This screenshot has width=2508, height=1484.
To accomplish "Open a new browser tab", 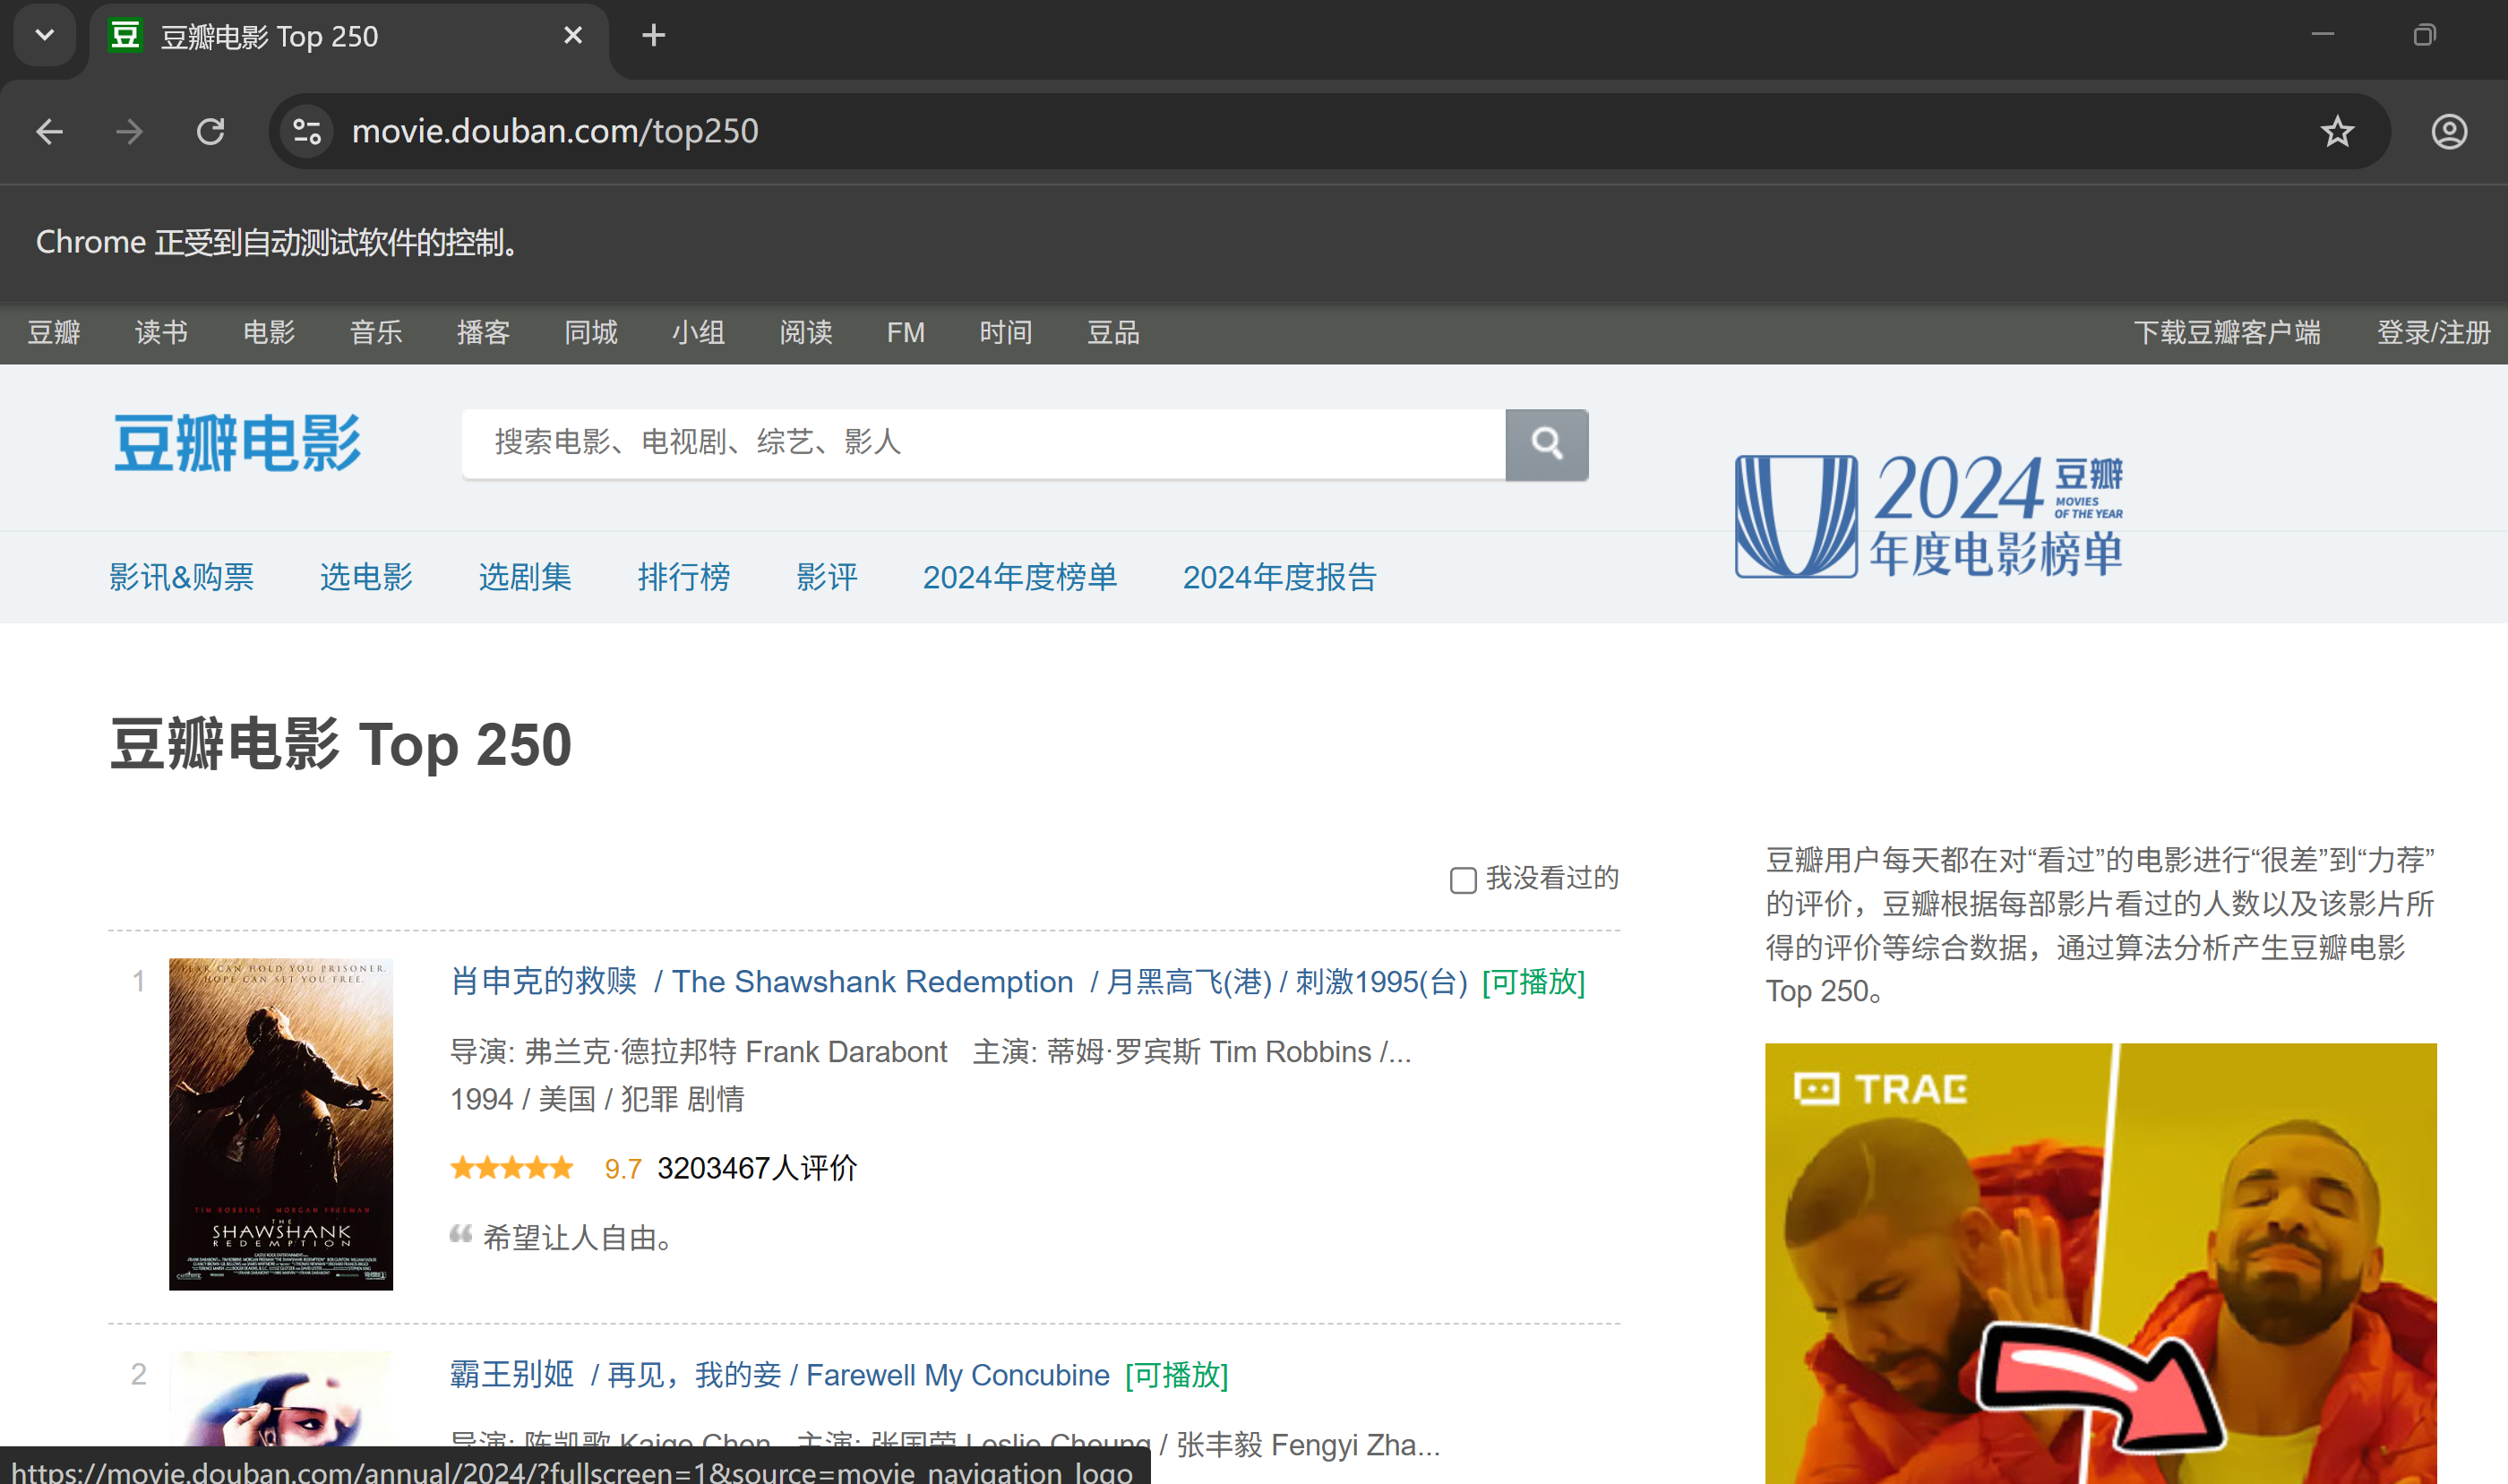I will click(x=653, y=36).
